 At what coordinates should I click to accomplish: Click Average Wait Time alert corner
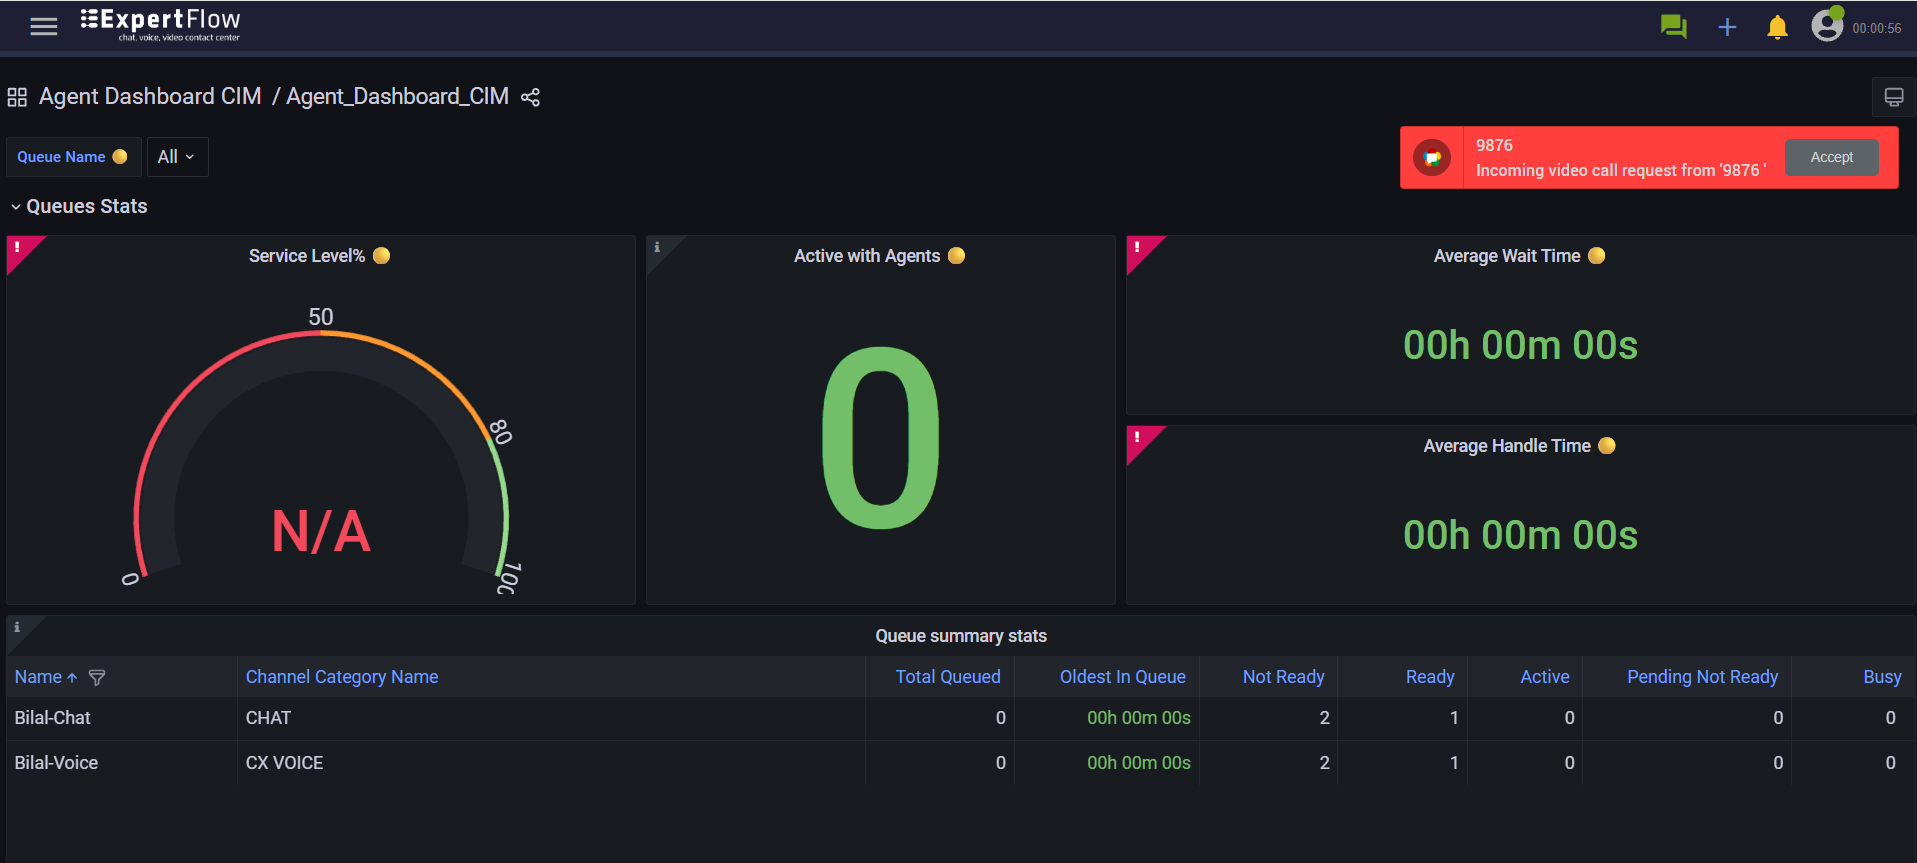[1138, 247]
